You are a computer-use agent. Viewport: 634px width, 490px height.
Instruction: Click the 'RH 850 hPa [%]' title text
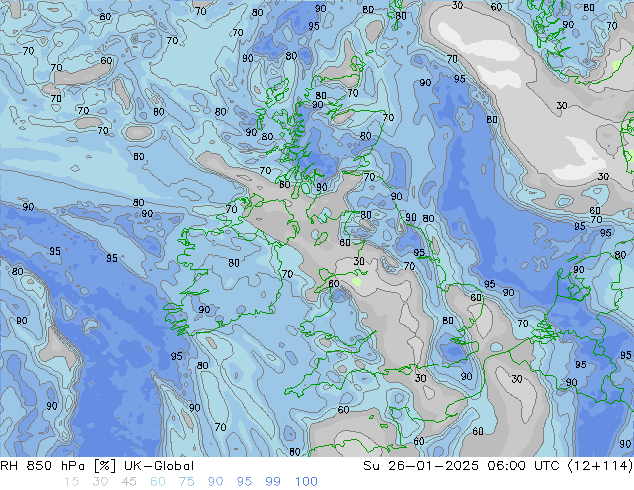[58, 466]
